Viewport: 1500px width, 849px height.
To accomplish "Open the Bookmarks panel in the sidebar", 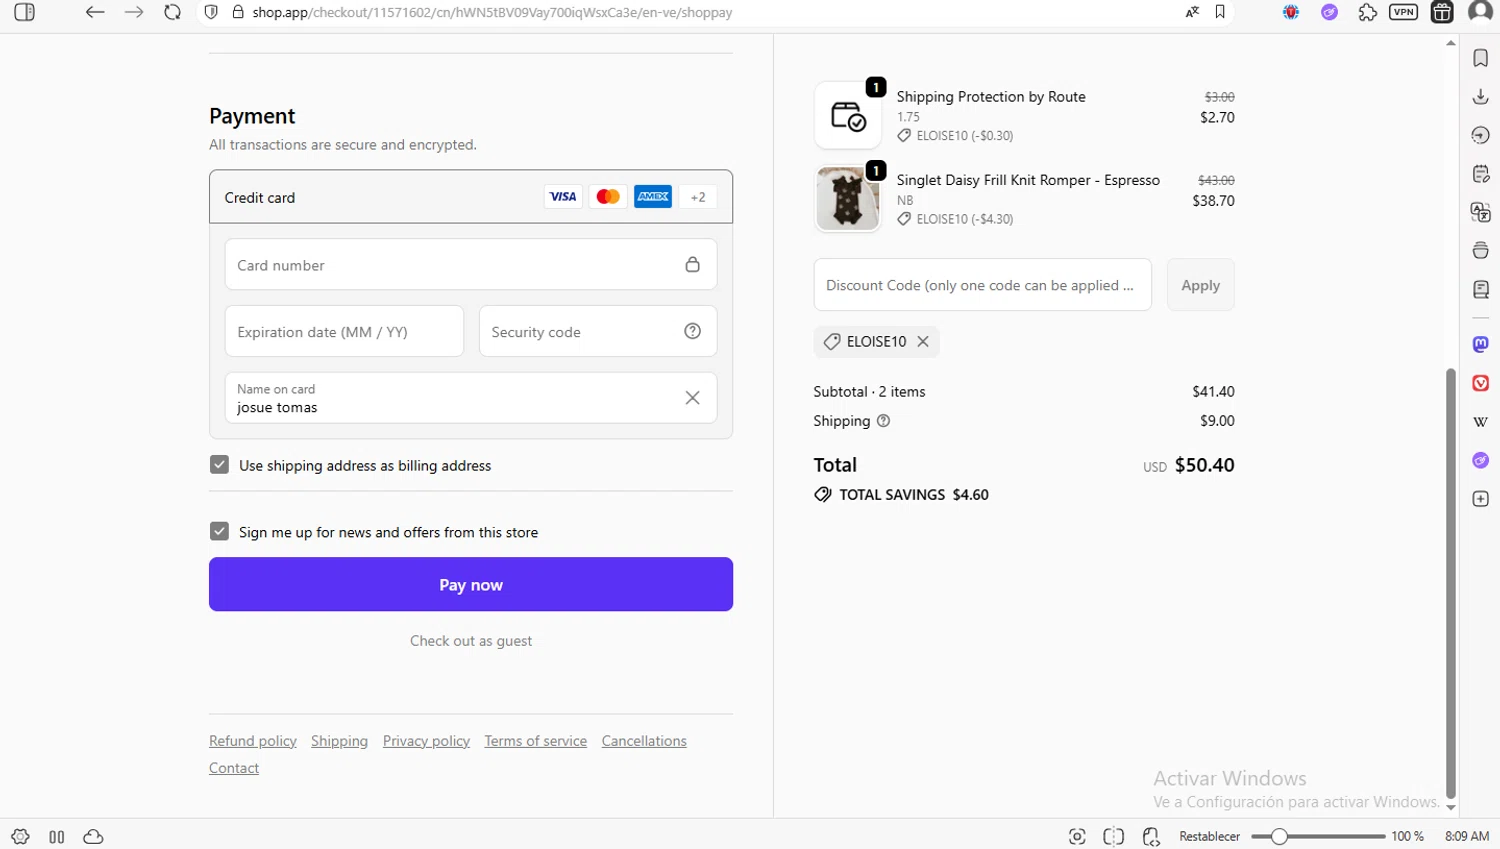I will pyautogui.click(x=1481, y=58).
